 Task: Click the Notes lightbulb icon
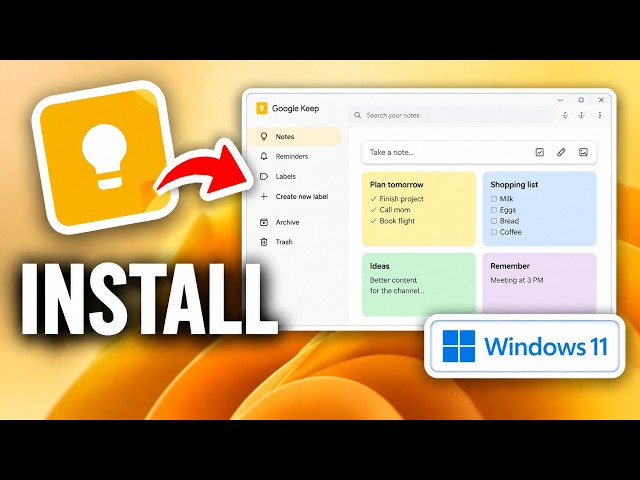pyautogui.click(x=264, y=136)
